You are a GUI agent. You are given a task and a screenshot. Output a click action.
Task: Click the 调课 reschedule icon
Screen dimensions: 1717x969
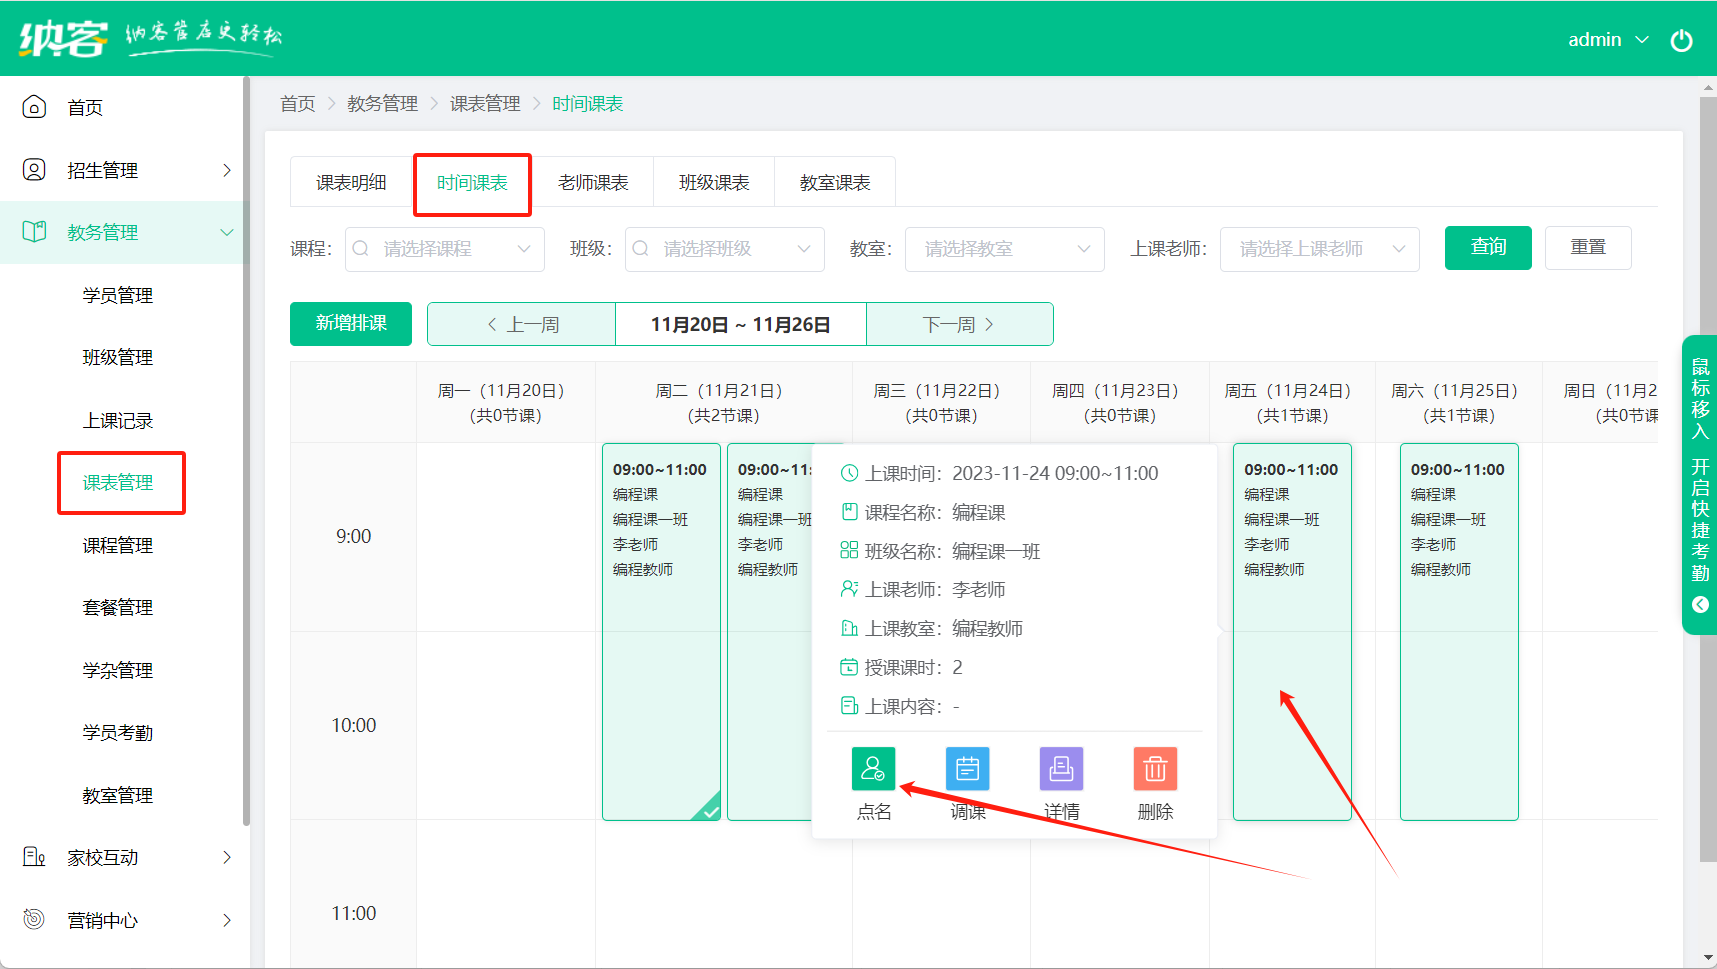pos(967,769)
